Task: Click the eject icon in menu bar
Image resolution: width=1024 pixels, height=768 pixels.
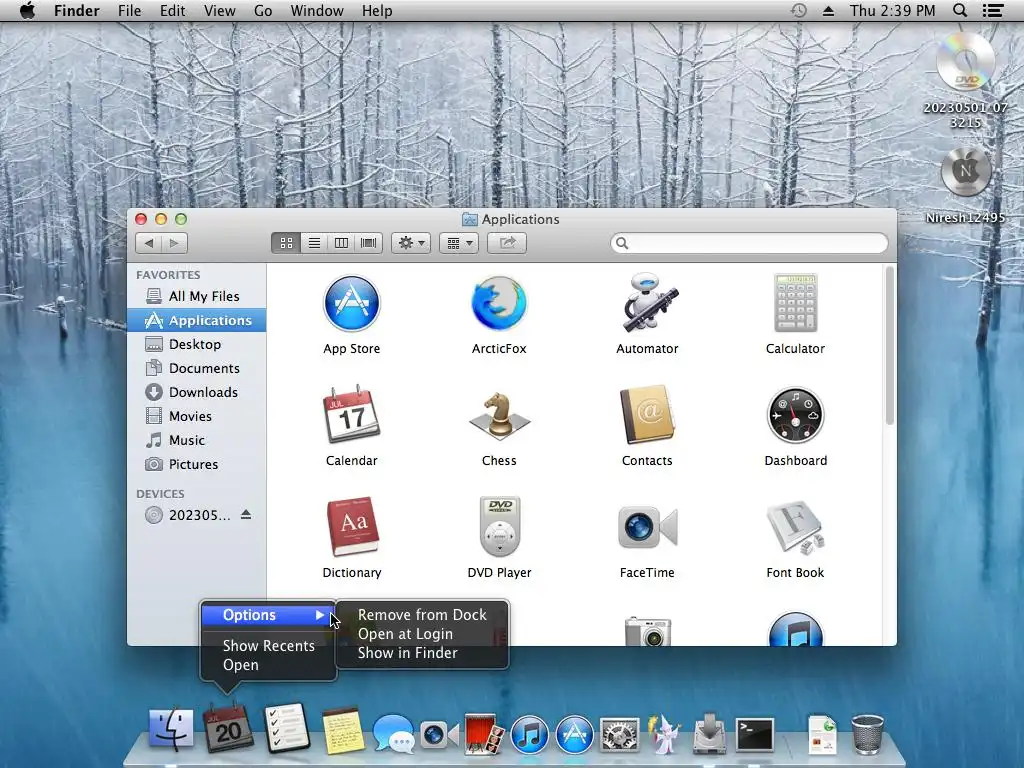Action: tap(828, 11)
